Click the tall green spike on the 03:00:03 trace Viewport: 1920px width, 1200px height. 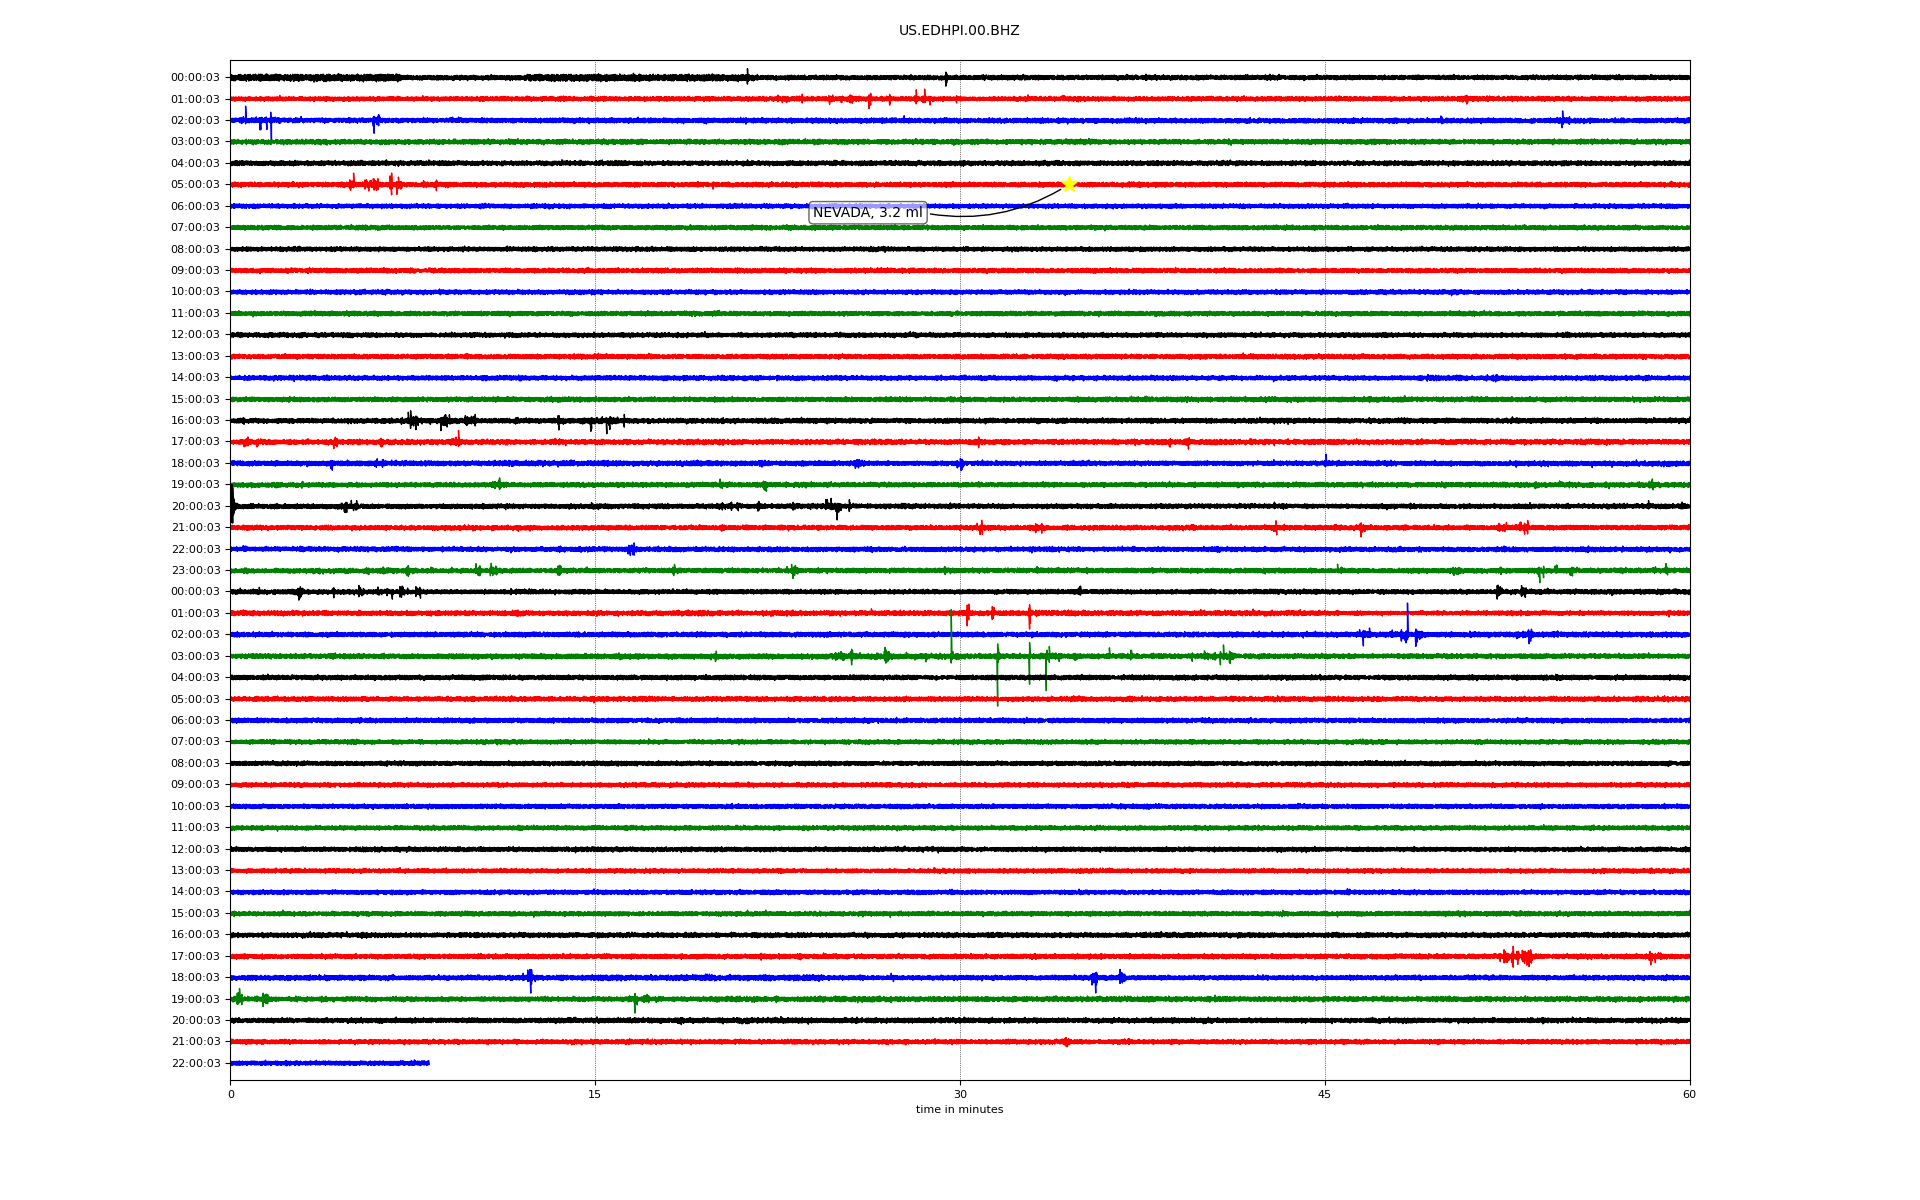(997, 670)
